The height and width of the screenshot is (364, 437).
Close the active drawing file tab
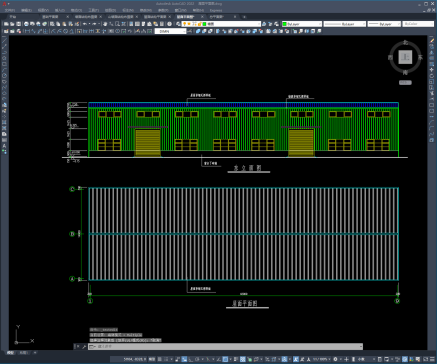(x=202, y=17)
